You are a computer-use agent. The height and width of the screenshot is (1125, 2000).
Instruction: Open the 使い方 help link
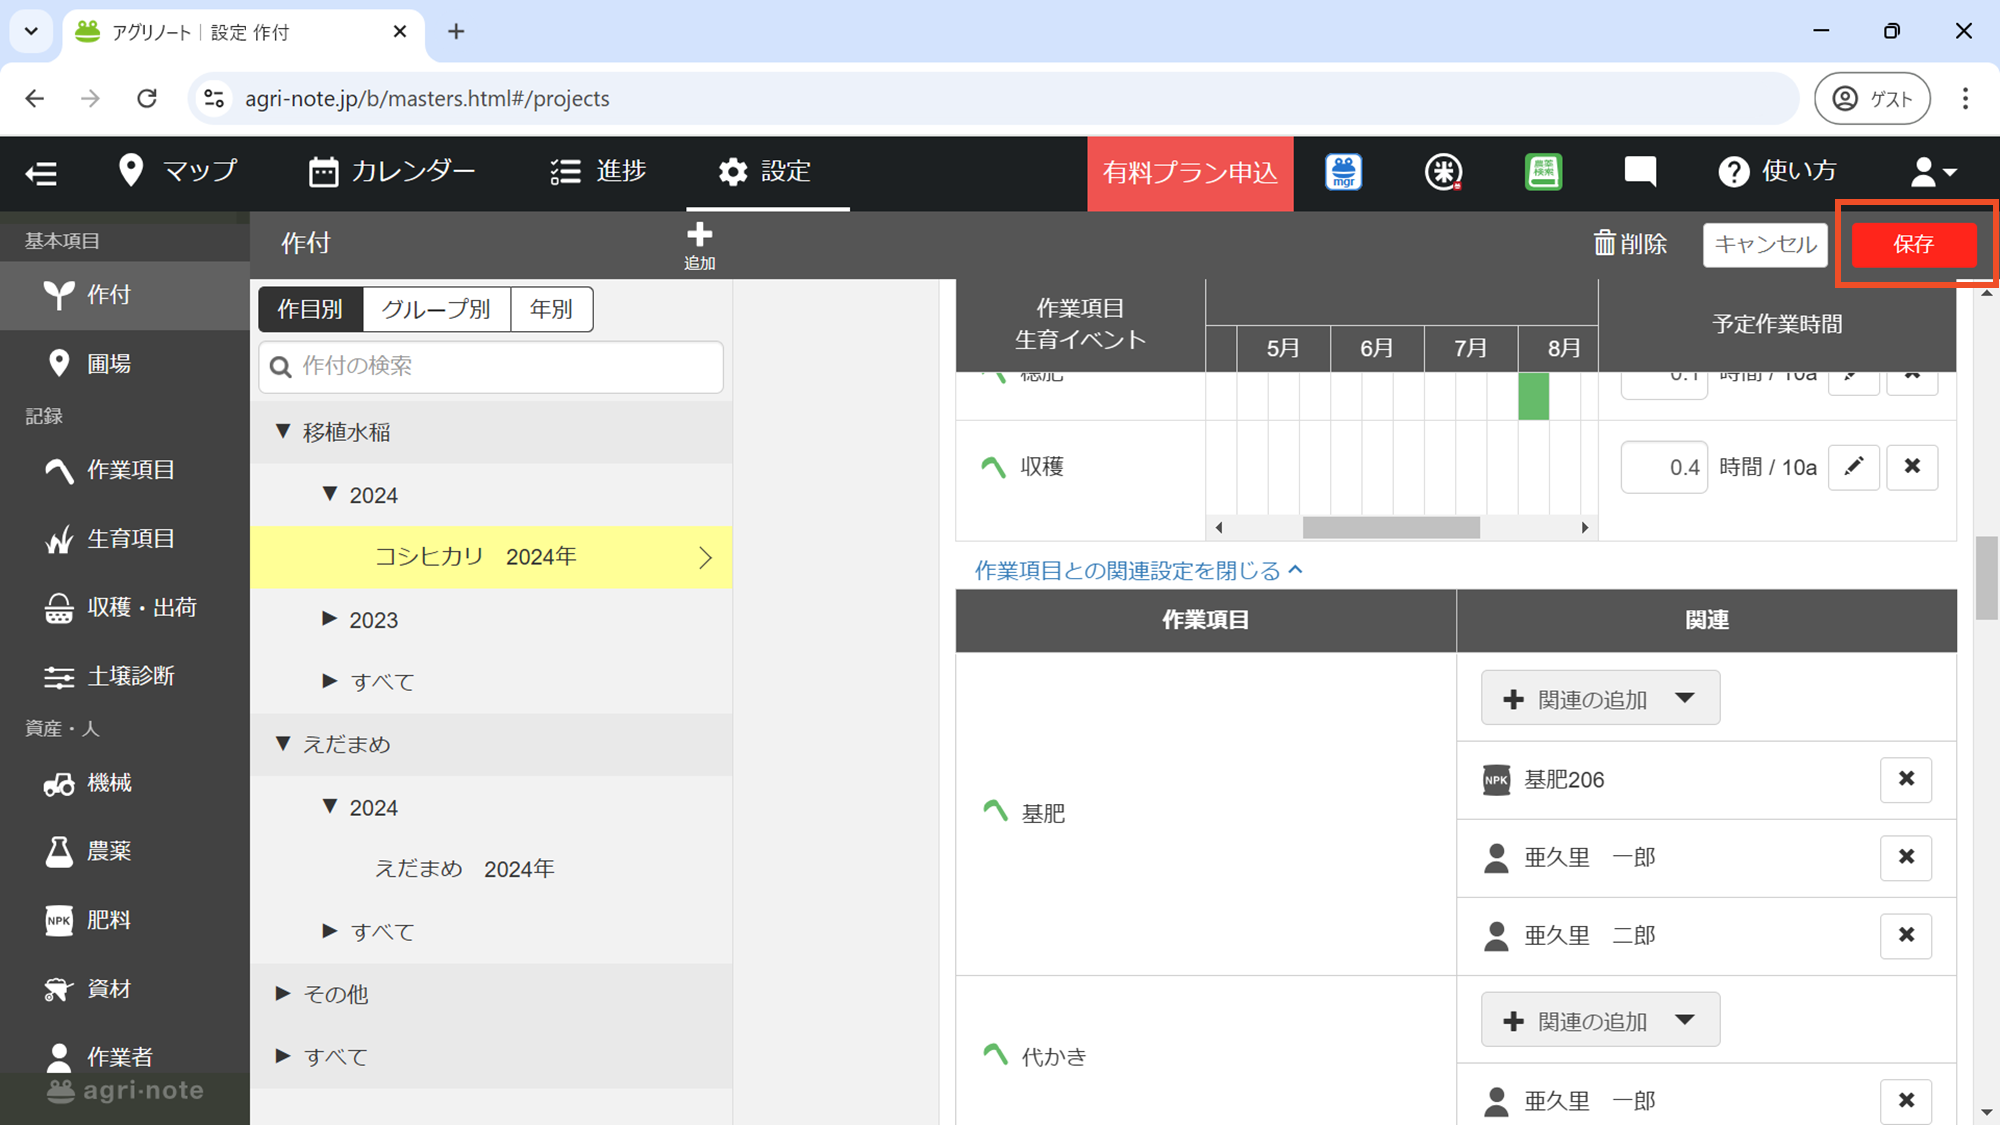coord(1777,171)
